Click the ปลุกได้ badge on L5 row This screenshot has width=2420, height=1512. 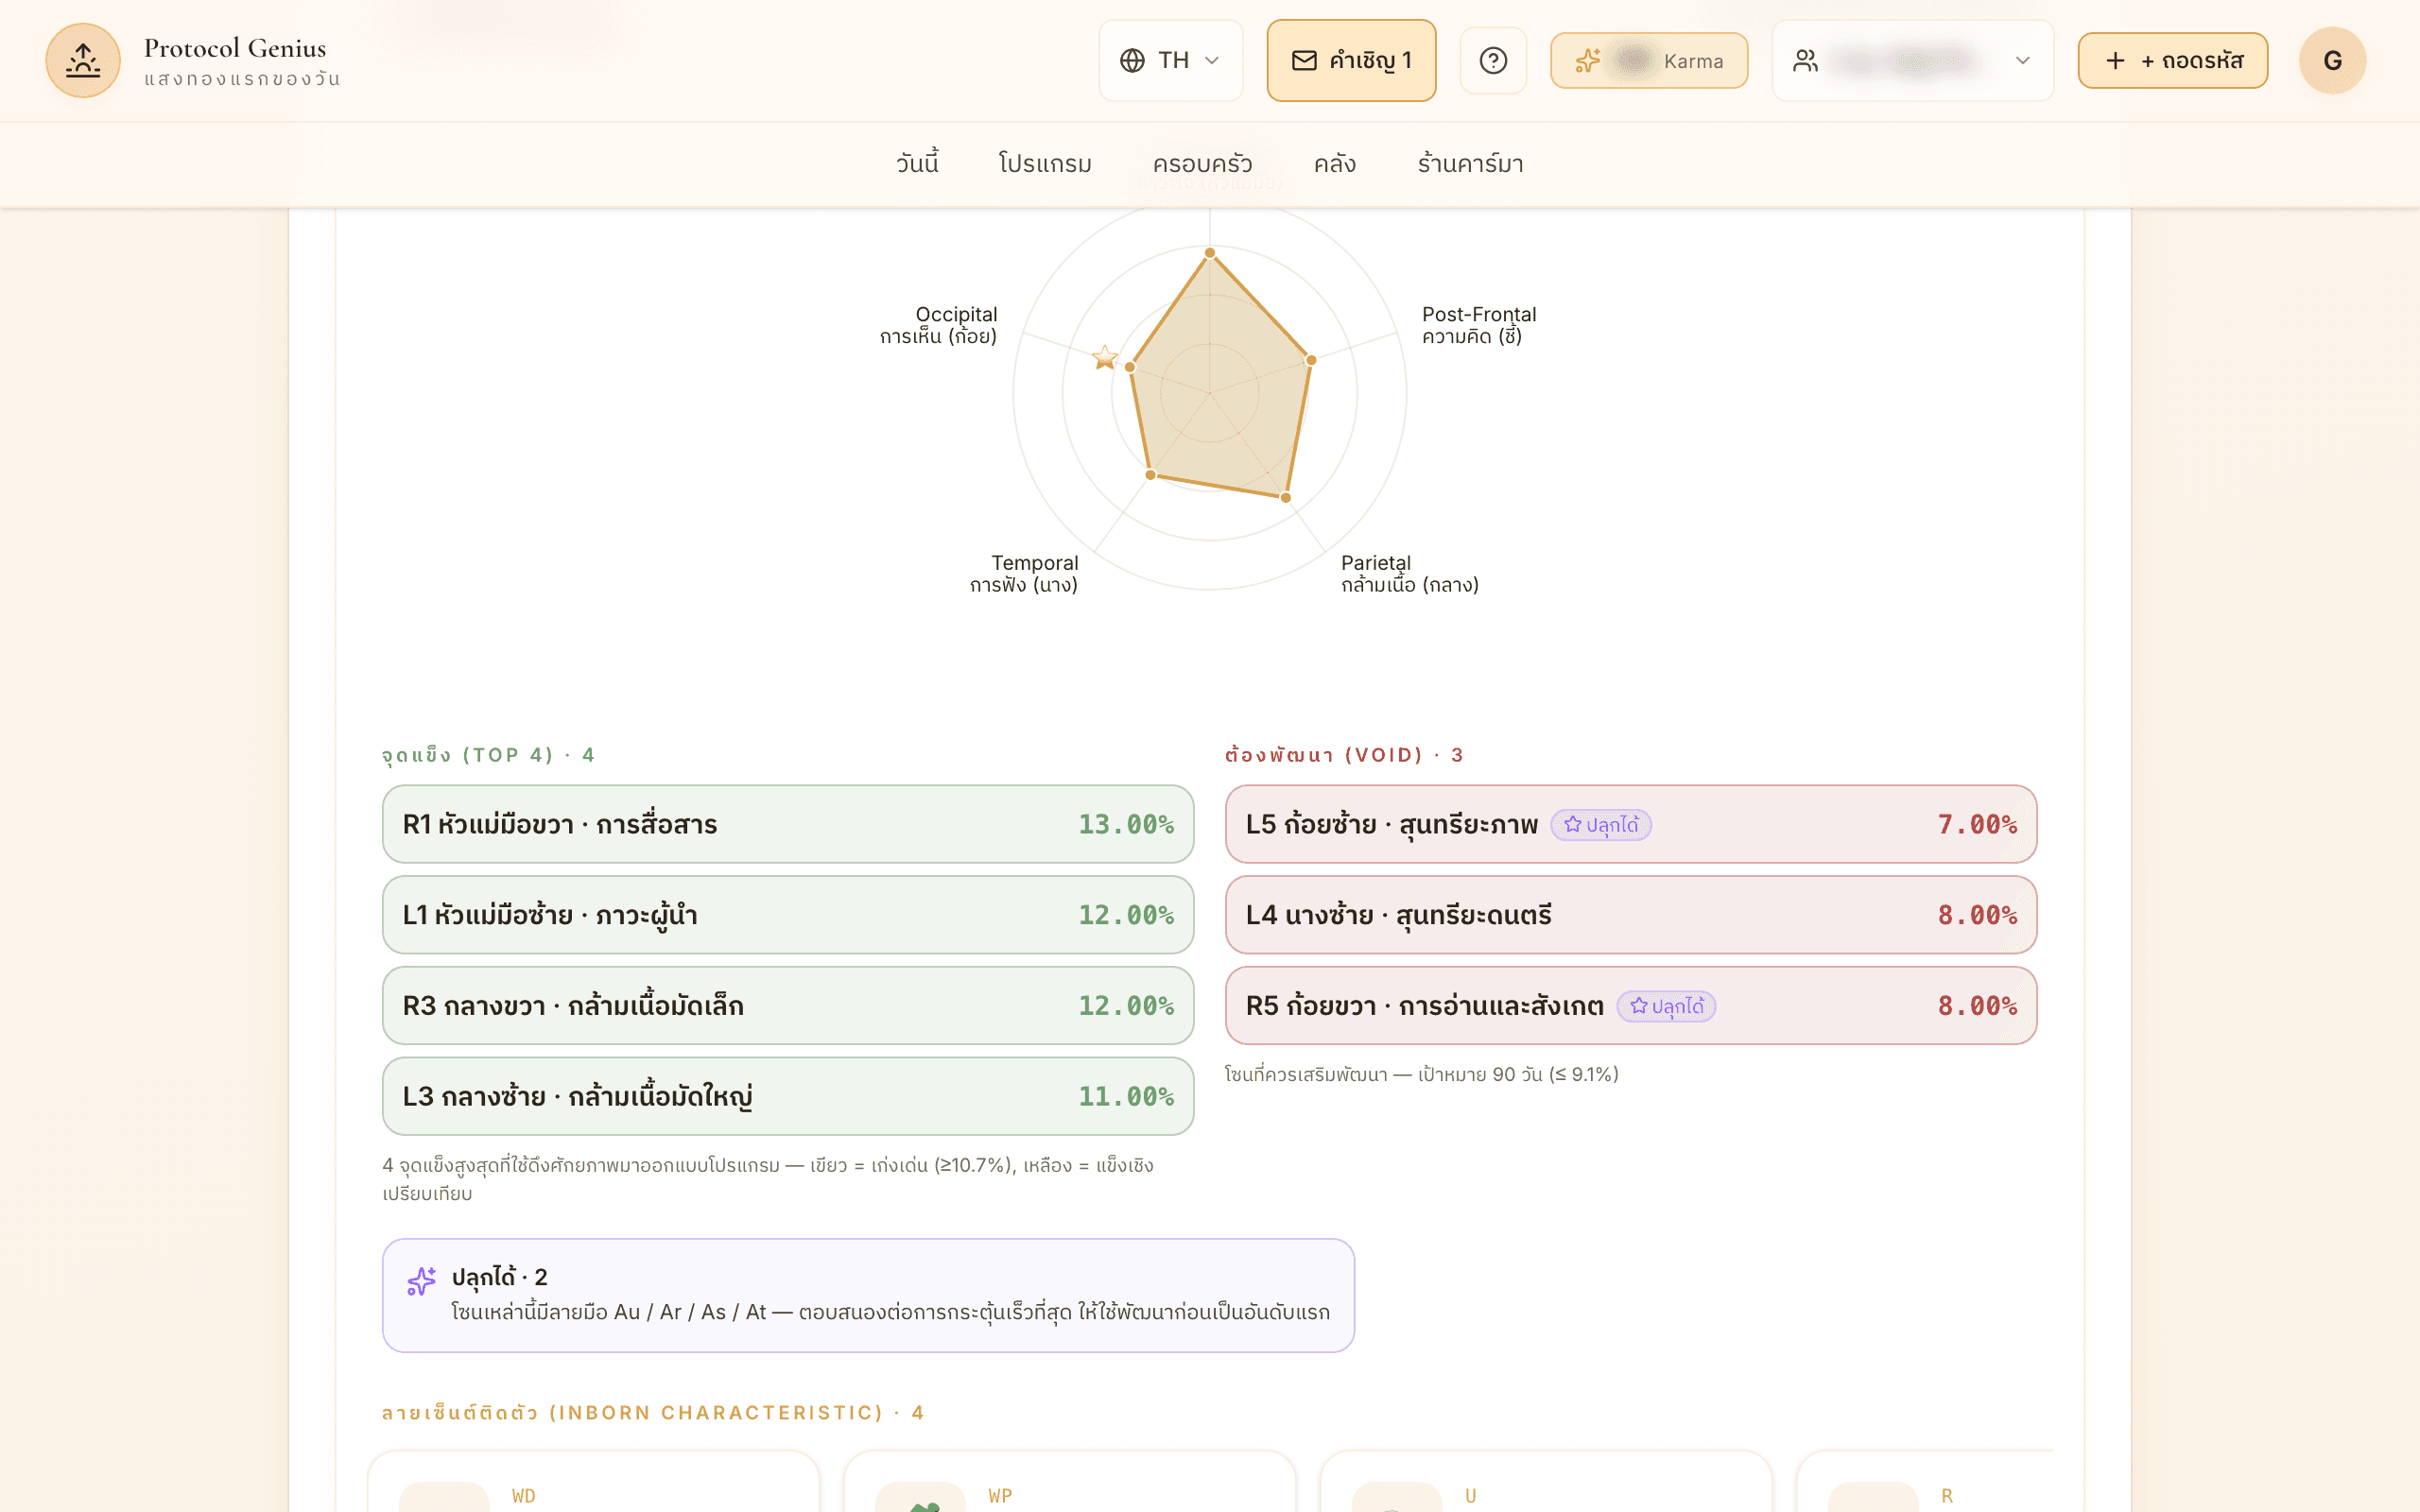pyautogui.click(x=1601, y=825)
